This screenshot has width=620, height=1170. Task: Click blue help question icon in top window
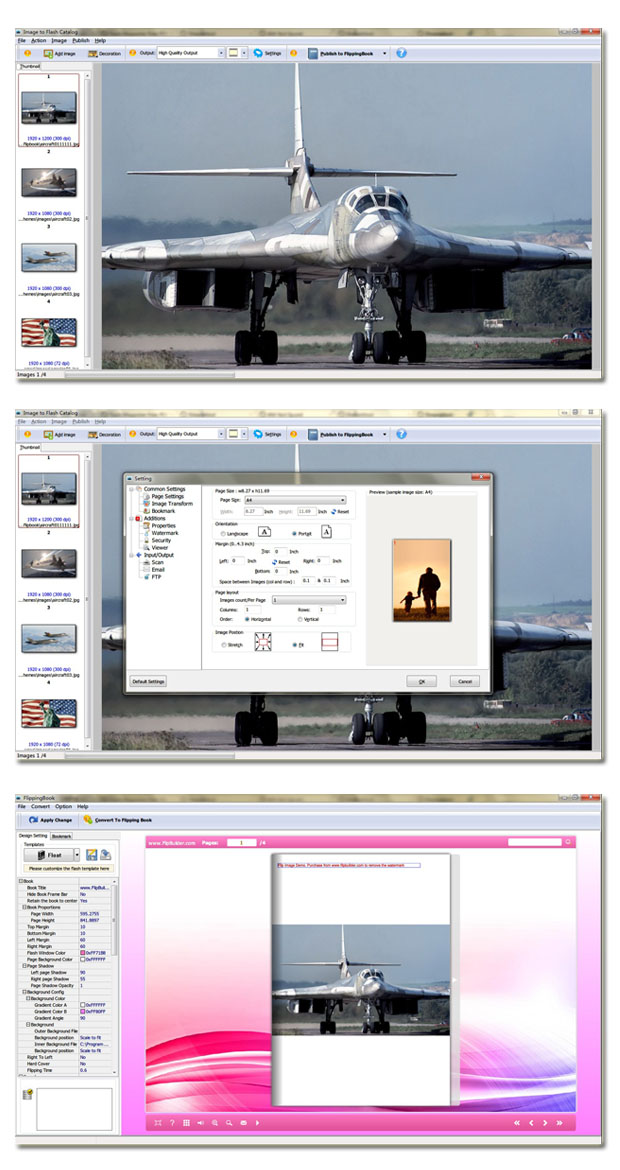point(401,54)
